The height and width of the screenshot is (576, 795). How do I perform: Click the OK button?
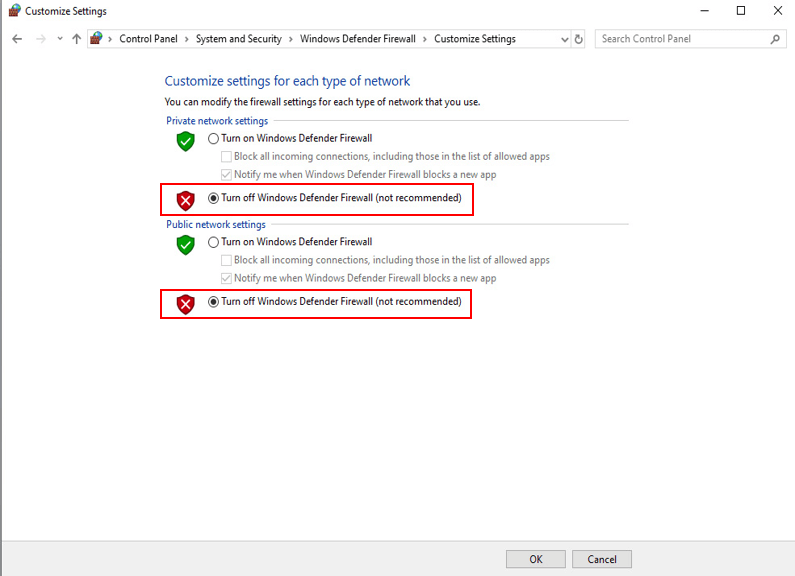535,559
